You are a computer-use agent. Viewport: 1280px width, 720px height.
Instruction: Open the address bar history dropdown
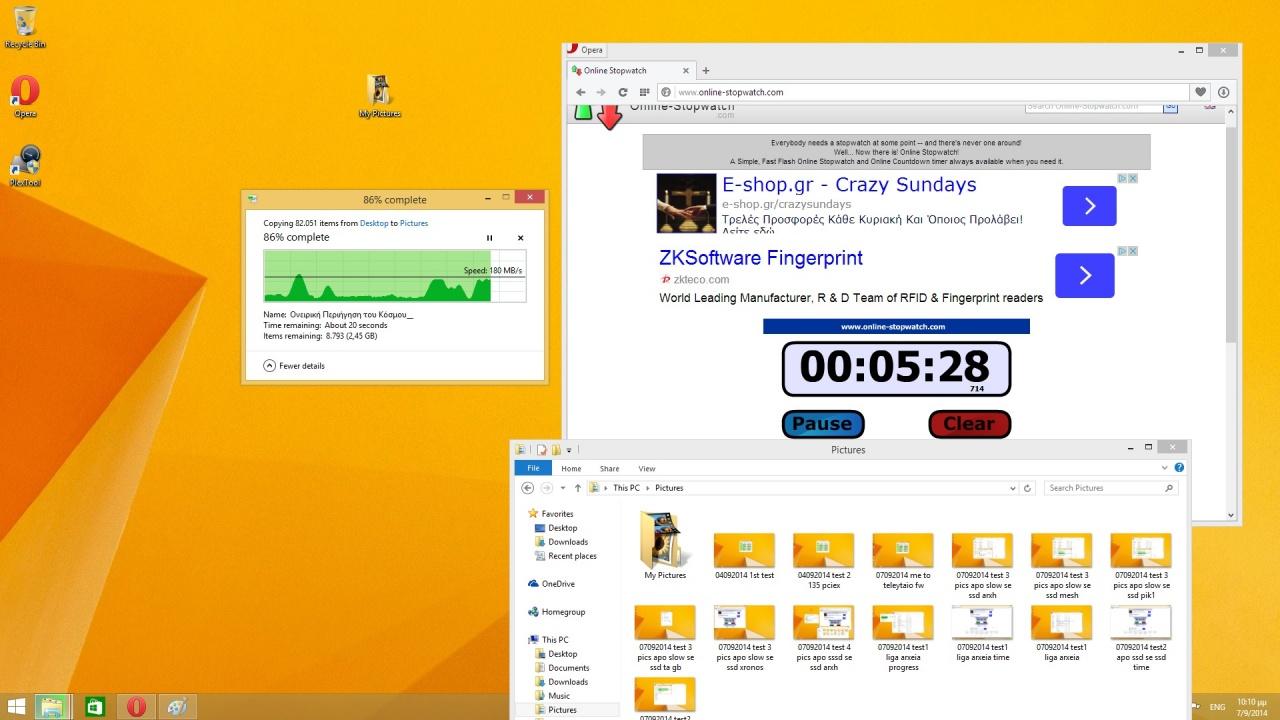1012,488
